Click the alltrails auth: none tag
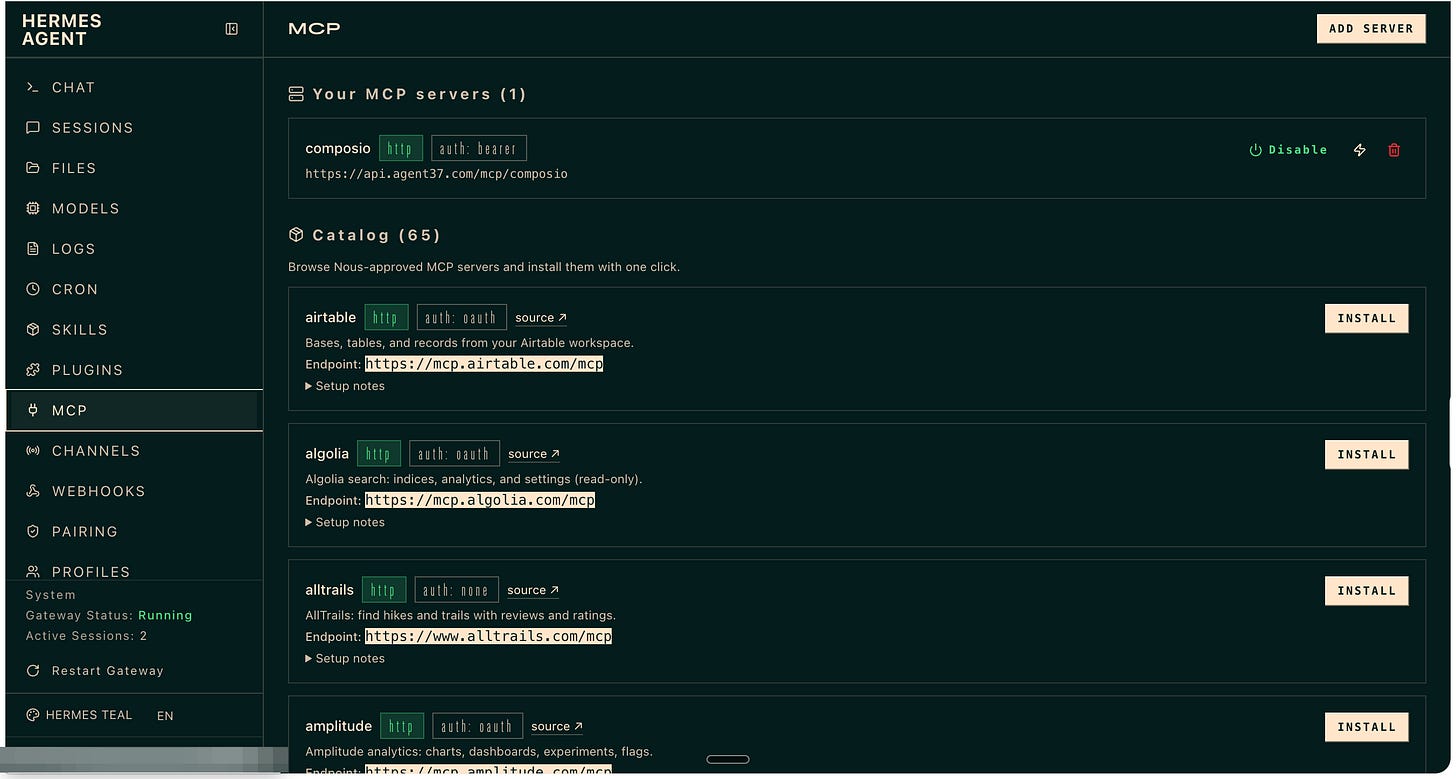Image resolution: width=1456 pixels, height=779 pixels. pos(457,590)
